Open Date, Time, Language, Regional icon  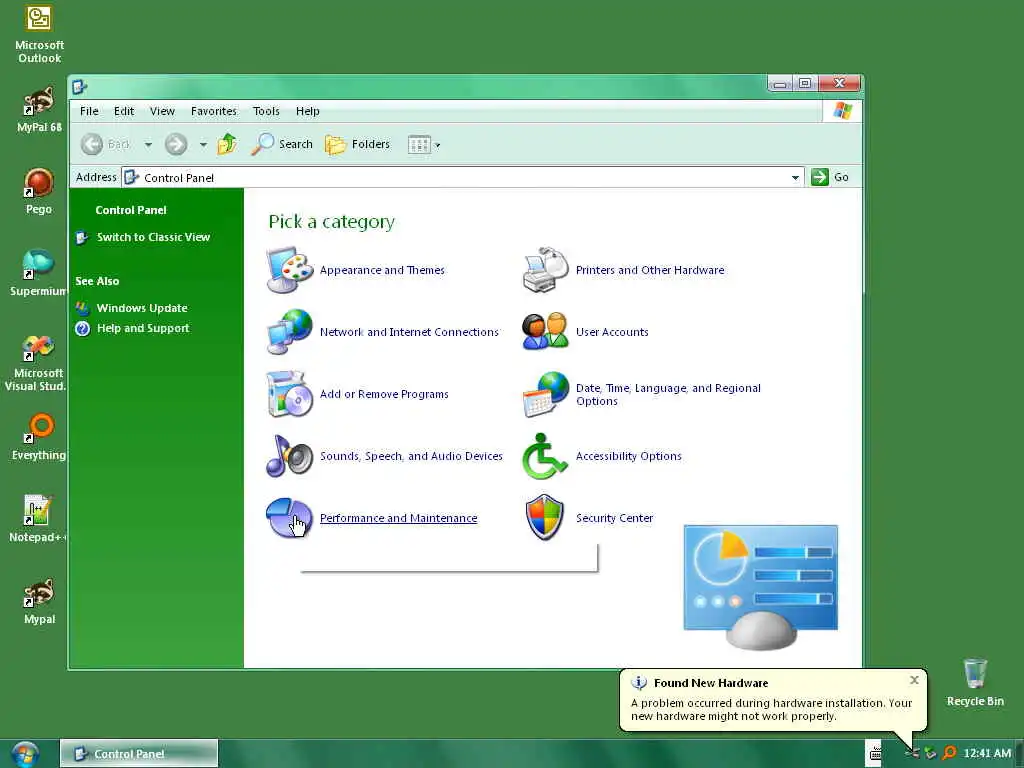[x=546, y=394]
